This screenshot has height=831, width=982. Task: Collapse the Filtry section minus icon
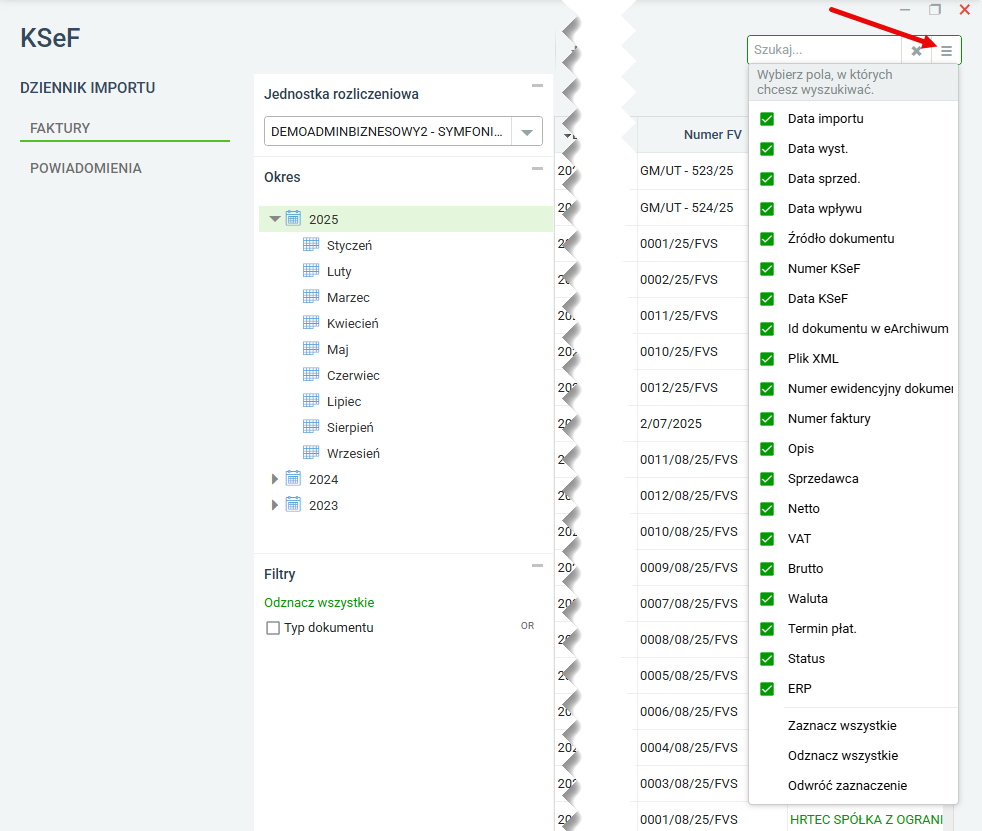[537, 566]
